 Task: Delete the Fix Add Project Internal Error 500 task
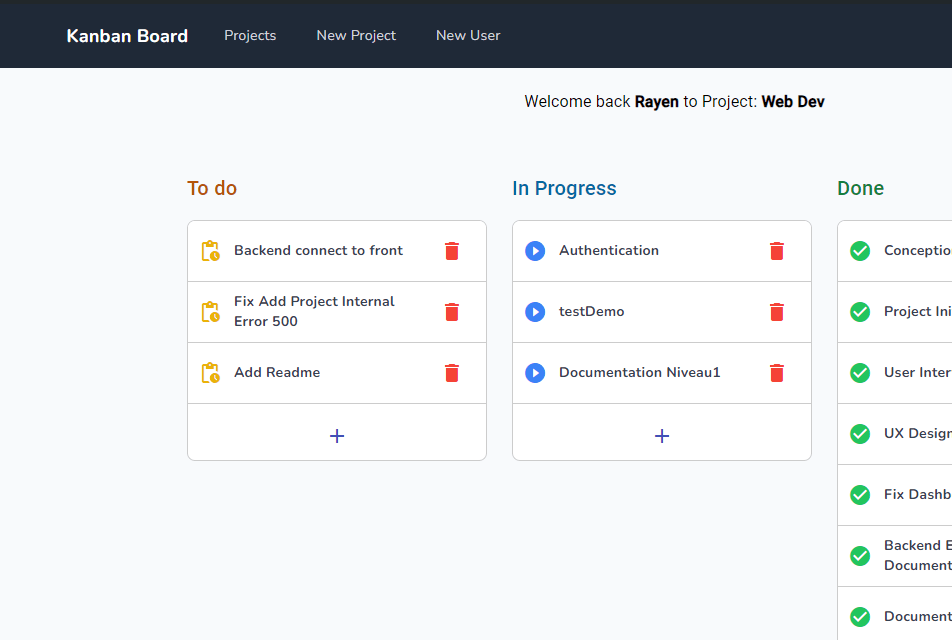click(x=451, y=311)
